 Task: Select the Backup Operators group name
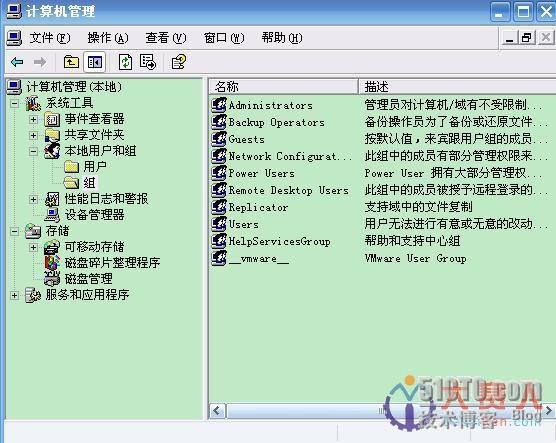click(277, 122)
